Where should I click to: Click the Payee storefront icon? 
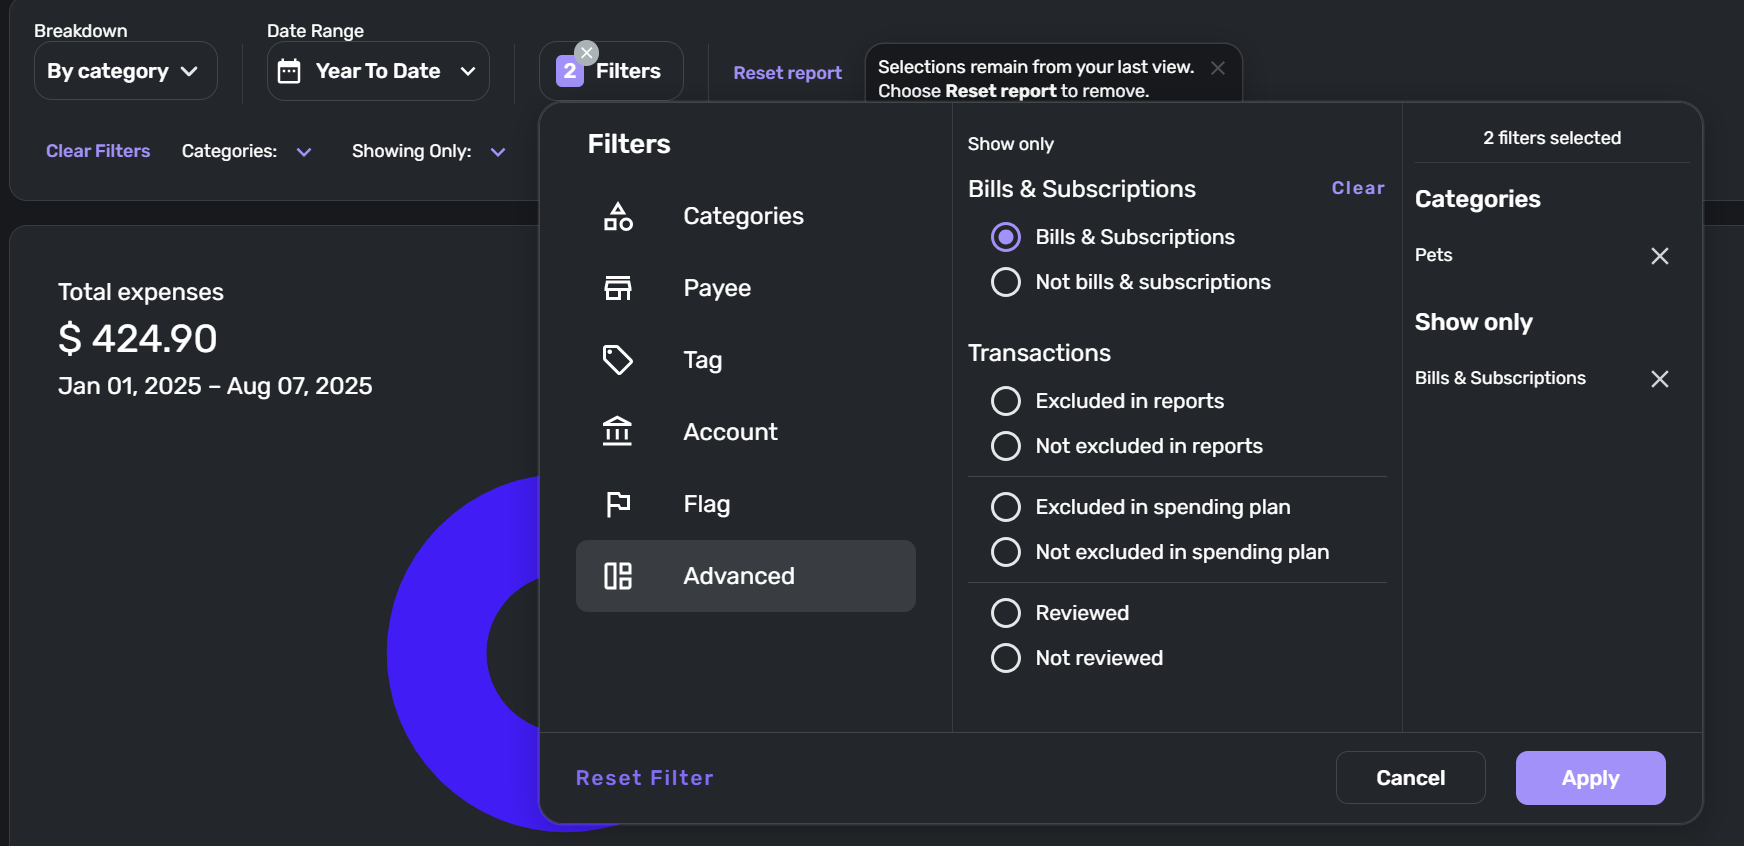(618, 288)
